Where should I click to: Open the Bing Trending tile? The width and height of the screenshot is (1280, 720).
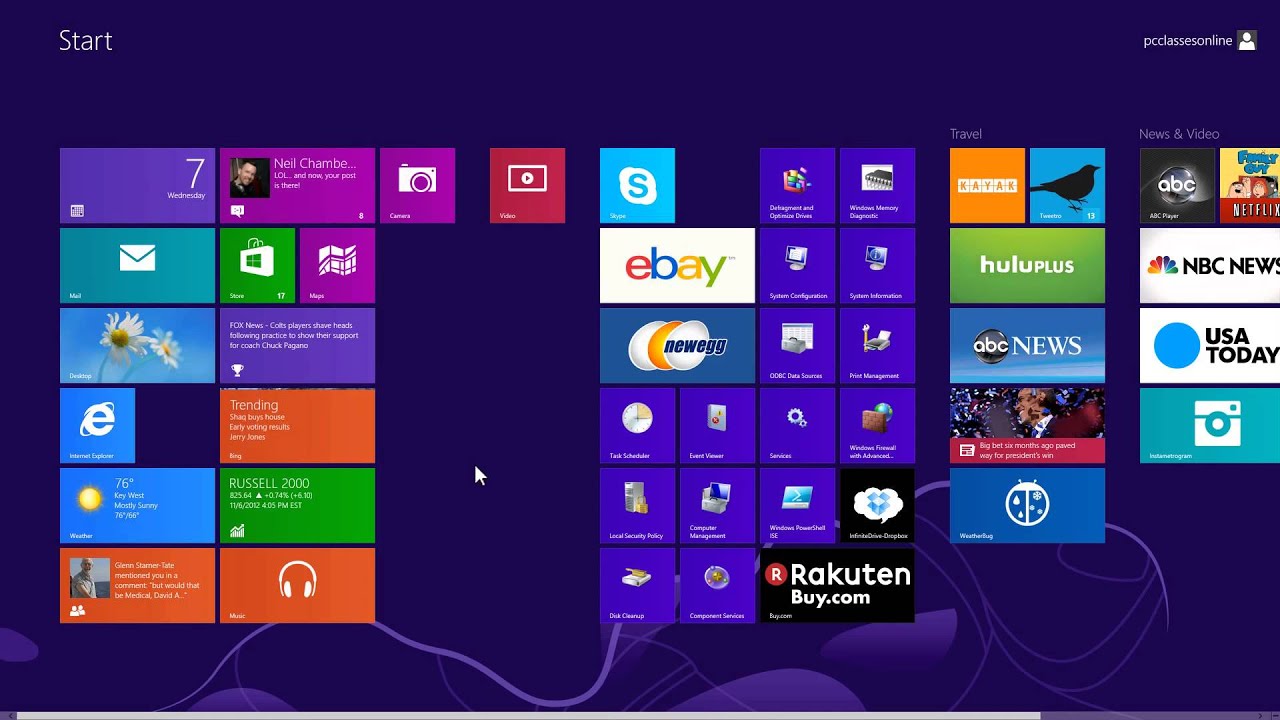coord(297,425)
